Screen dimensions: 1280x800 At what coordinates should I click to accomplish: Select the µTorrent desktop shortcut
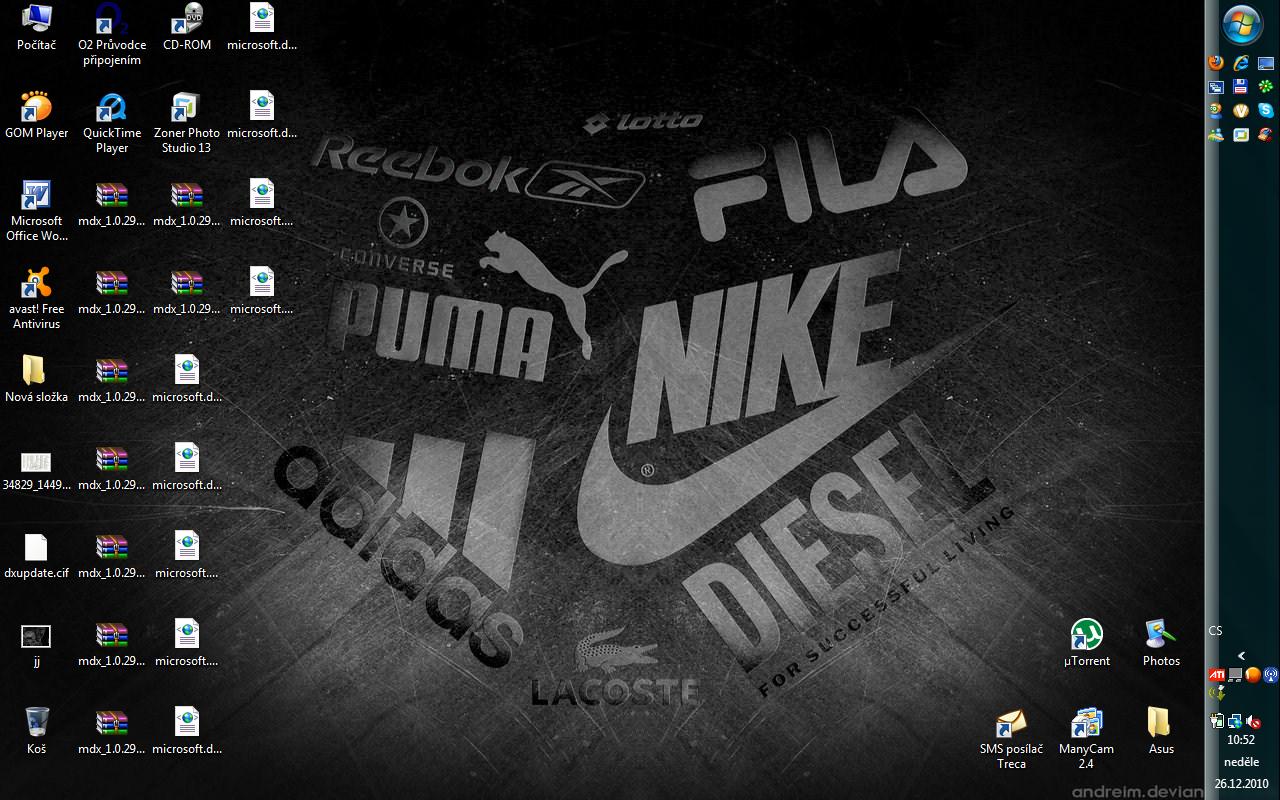tap(1087, 644)
